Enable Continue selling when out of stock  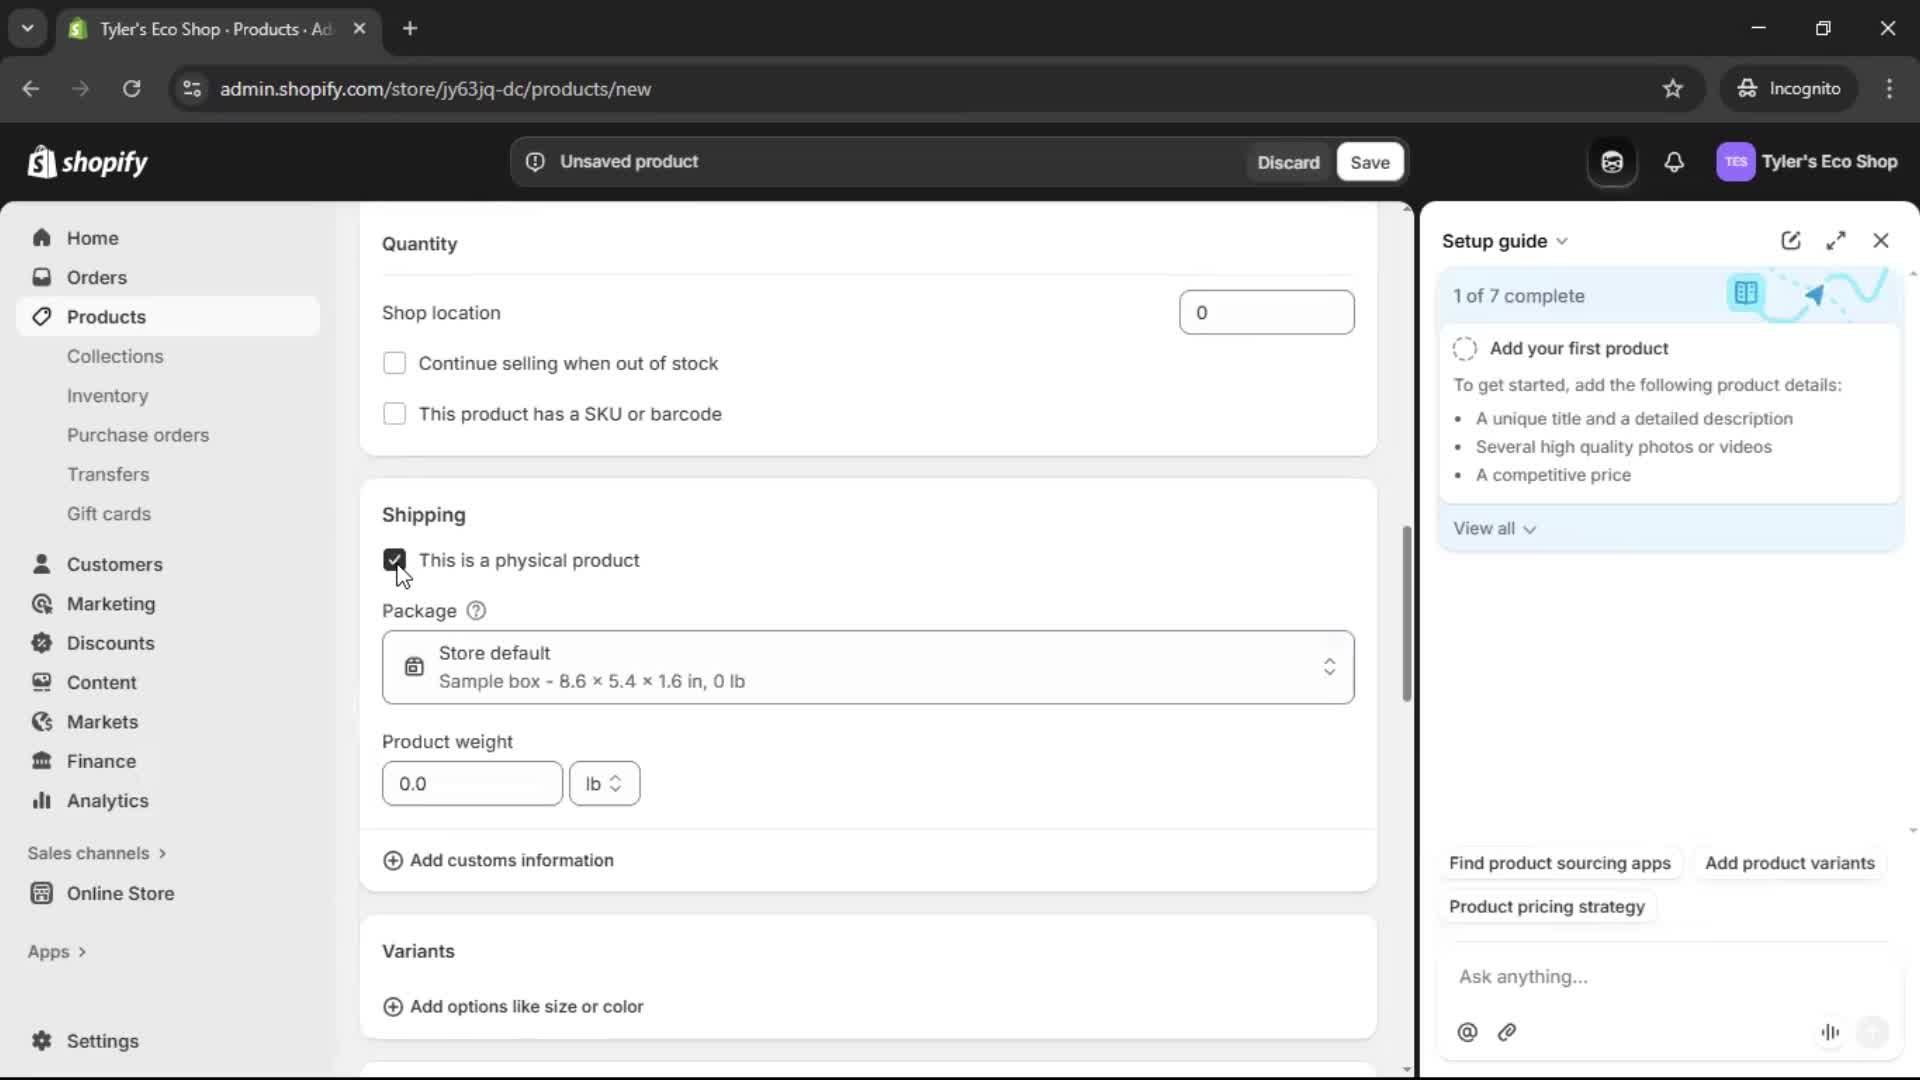tap(394, 363)
